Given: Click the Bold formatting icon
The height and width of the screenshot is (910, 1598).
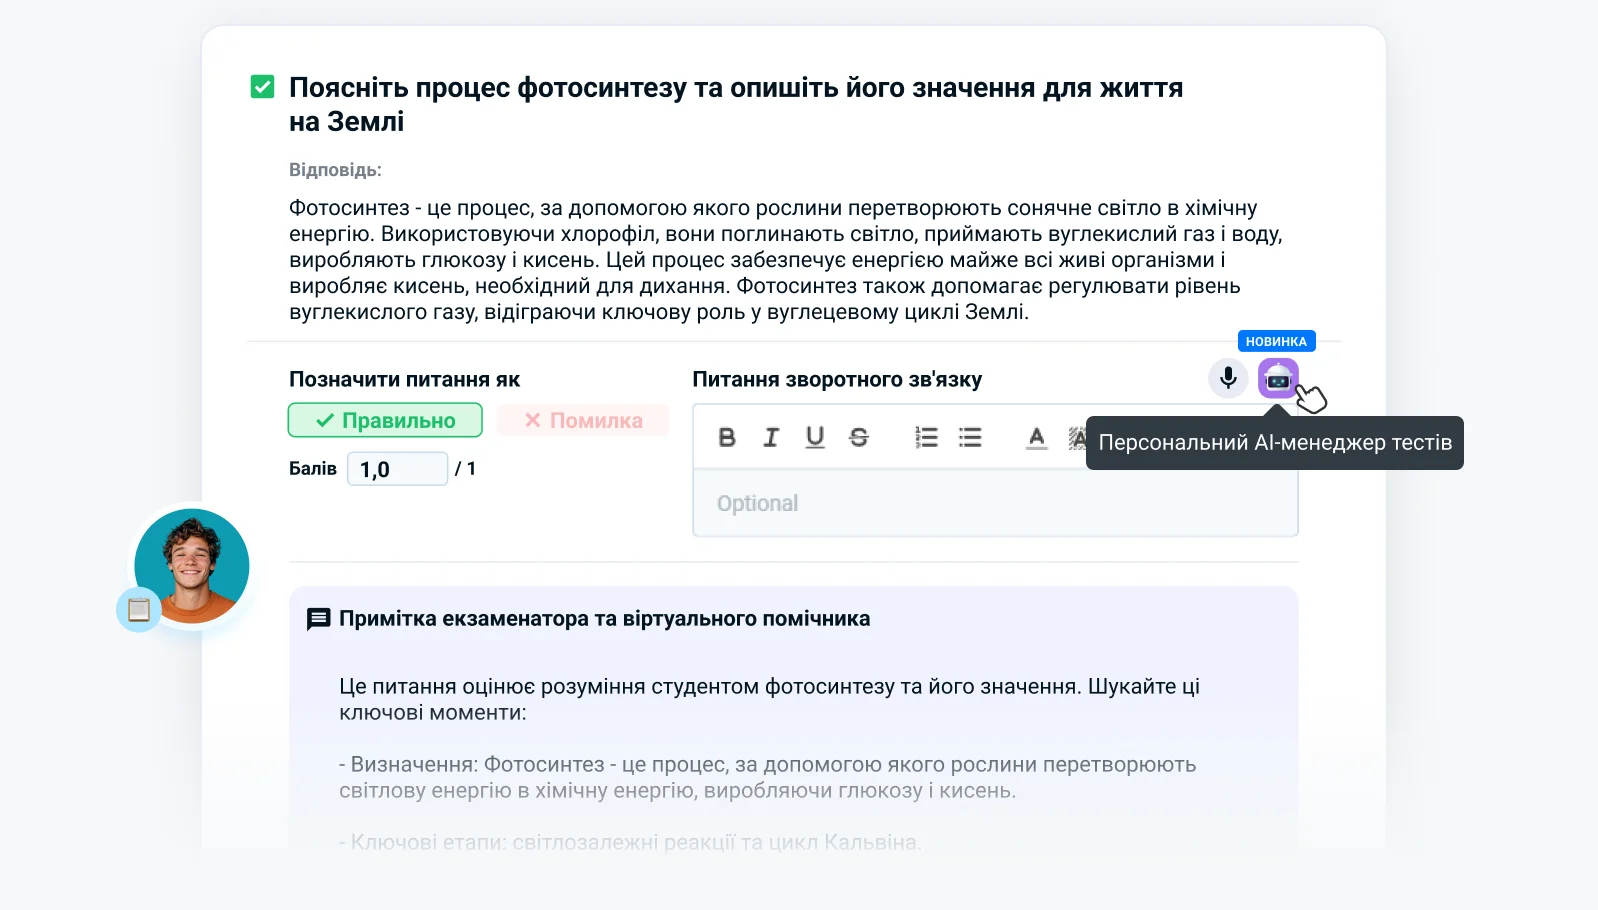Looking at the screenshot, I should [727, 437].
